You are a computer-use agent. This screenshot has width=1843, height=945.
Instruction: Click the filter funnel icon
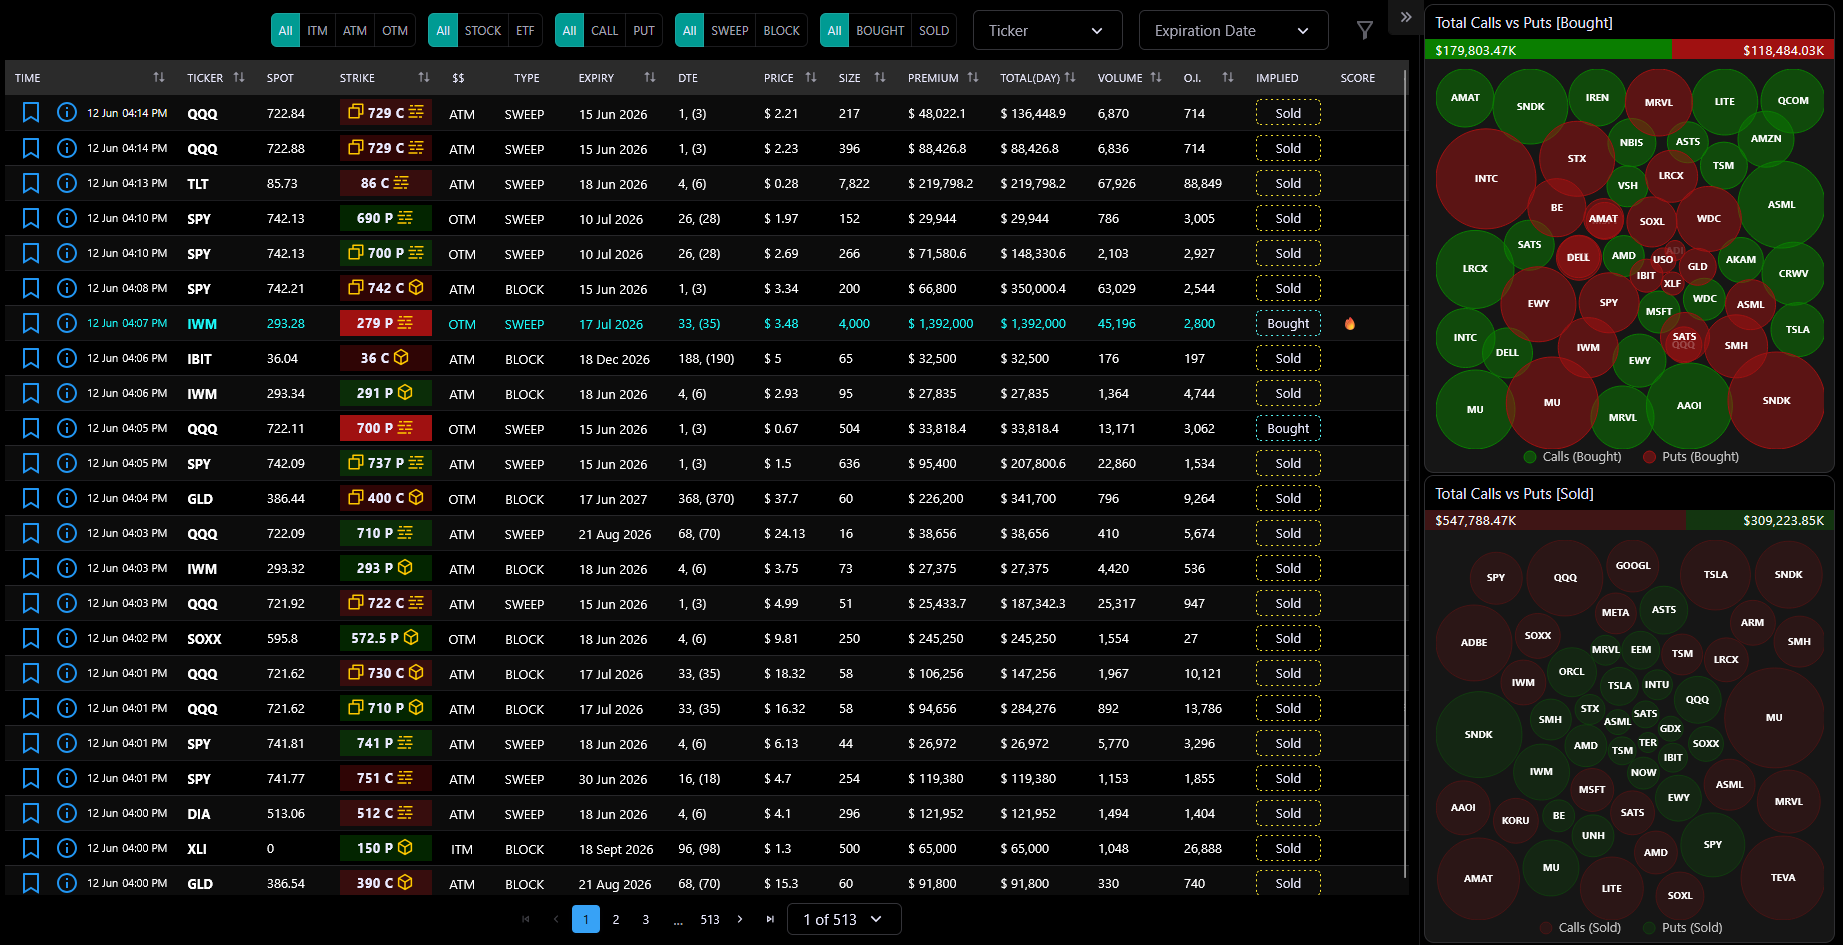(1364, 31)
